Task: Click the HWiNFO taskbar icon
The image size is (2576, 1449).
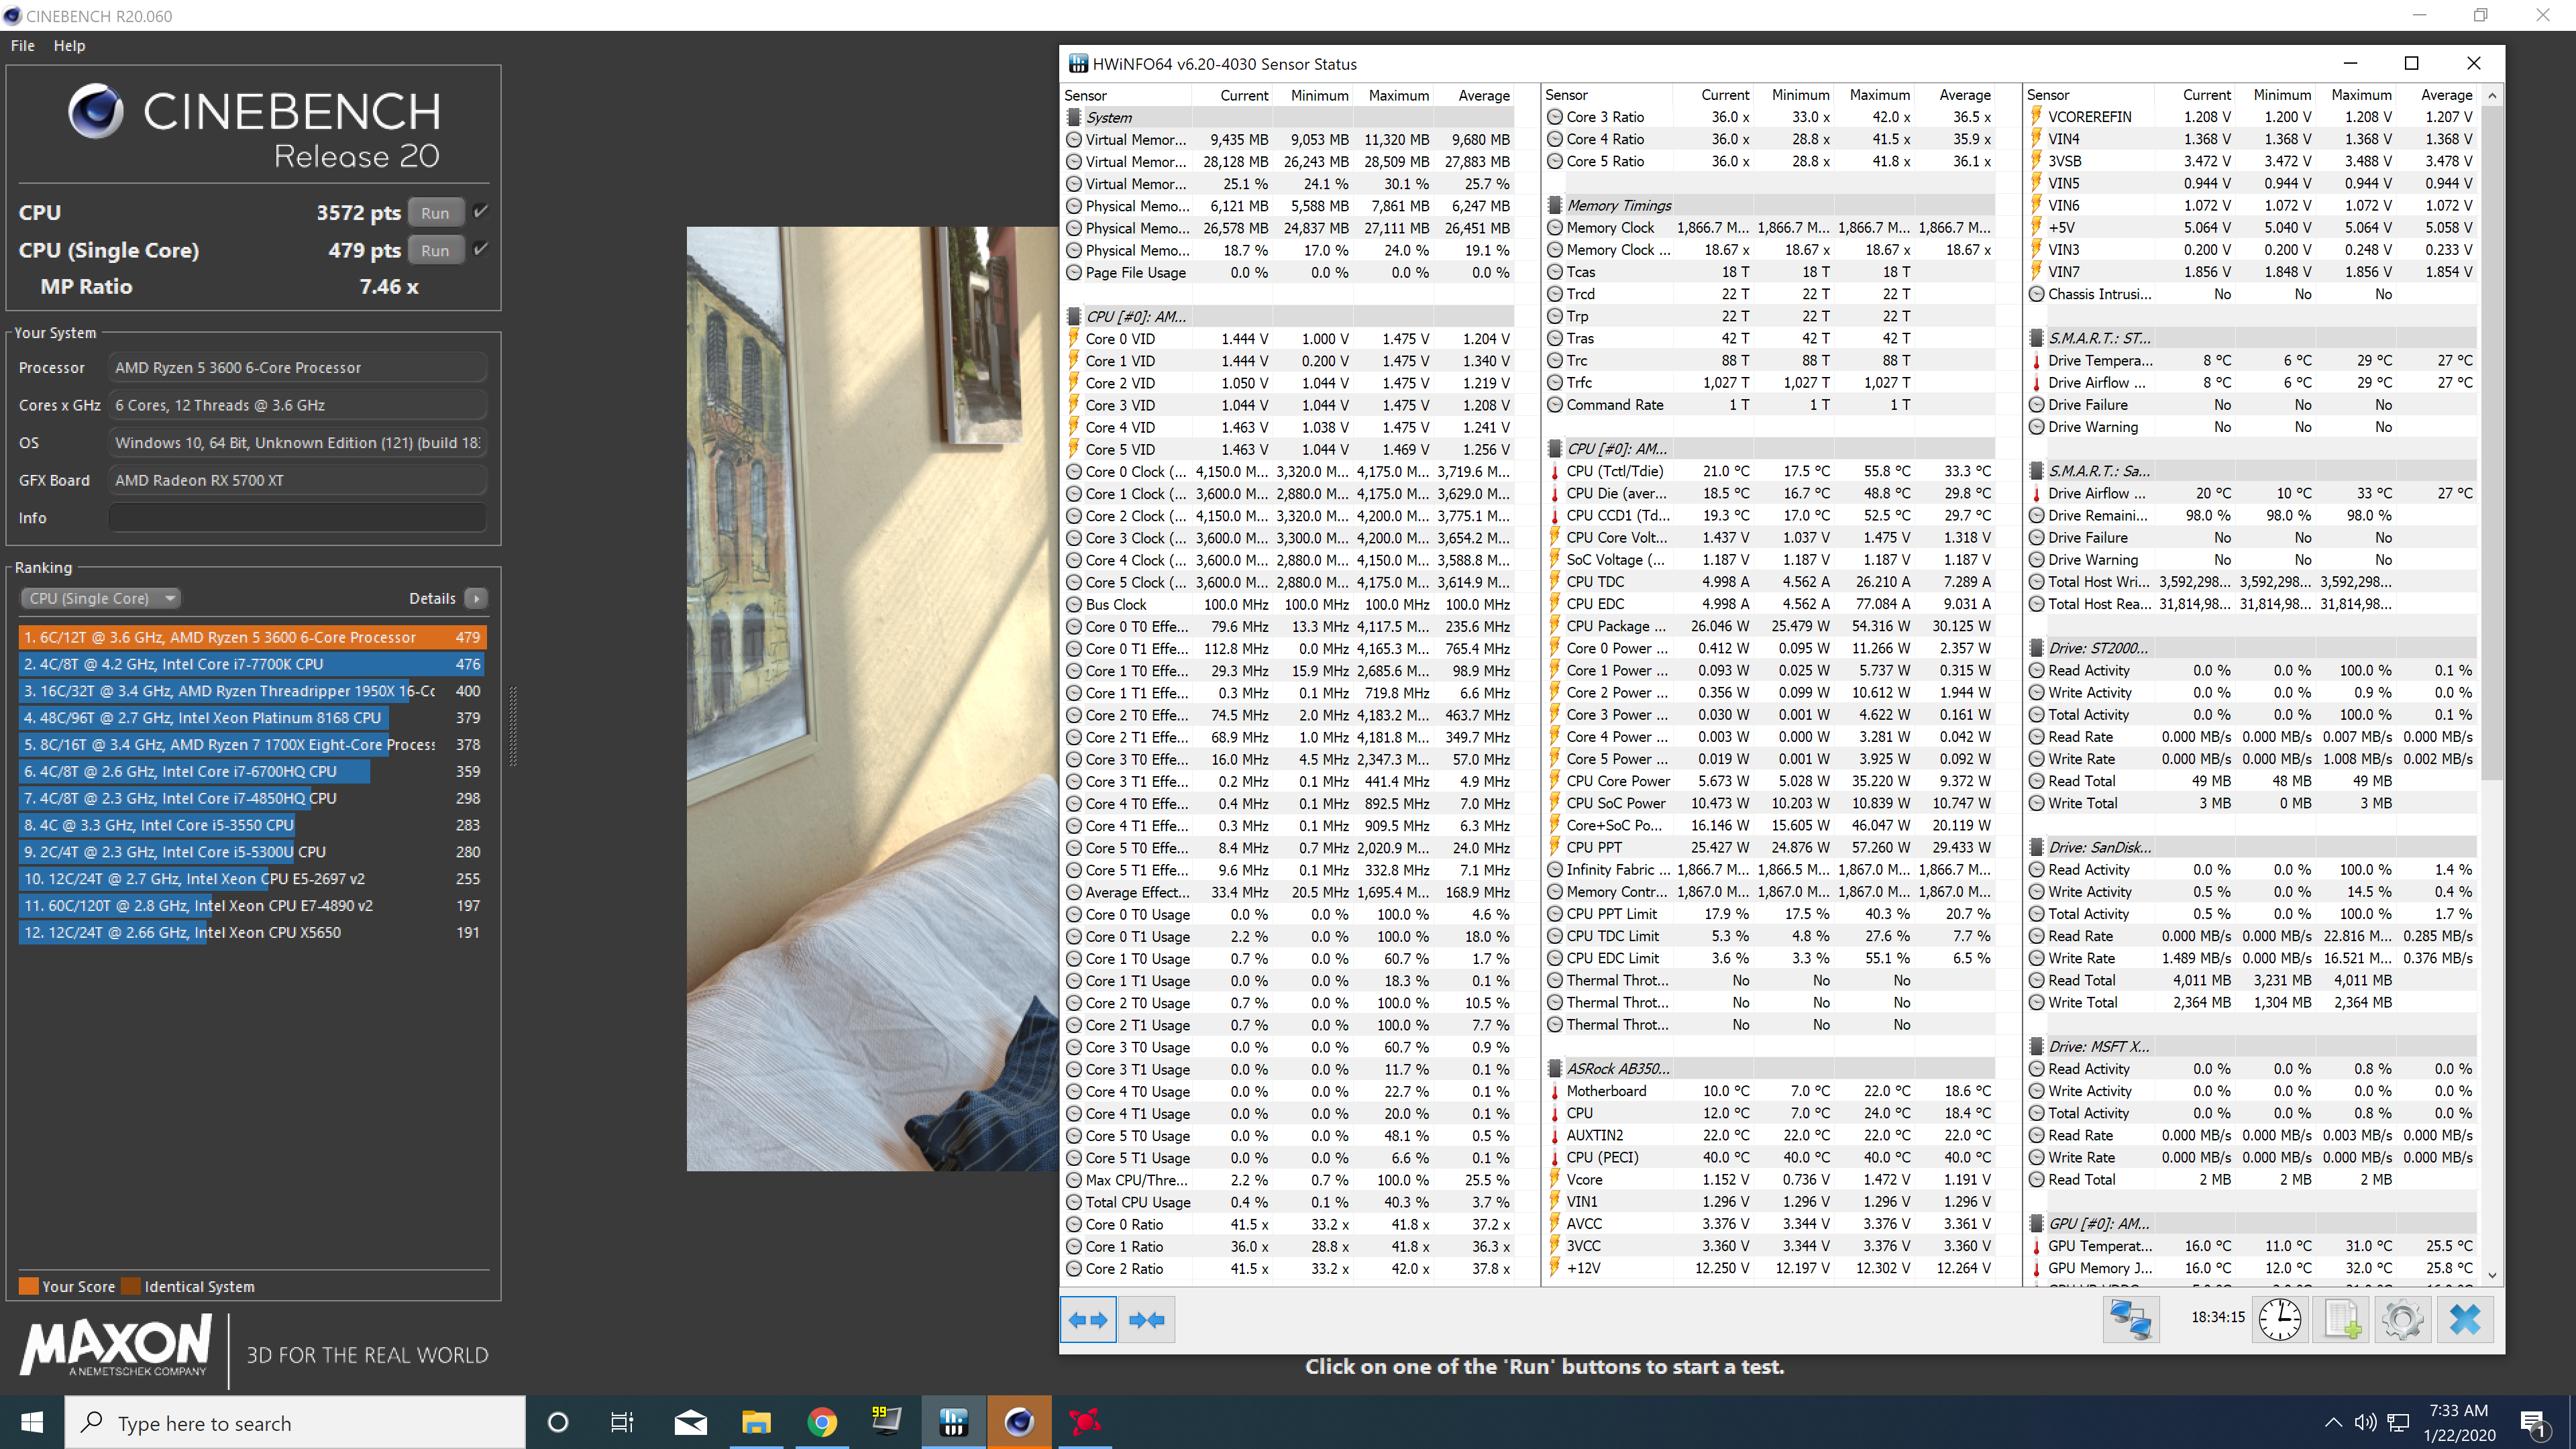Action: coord(953,1422)
